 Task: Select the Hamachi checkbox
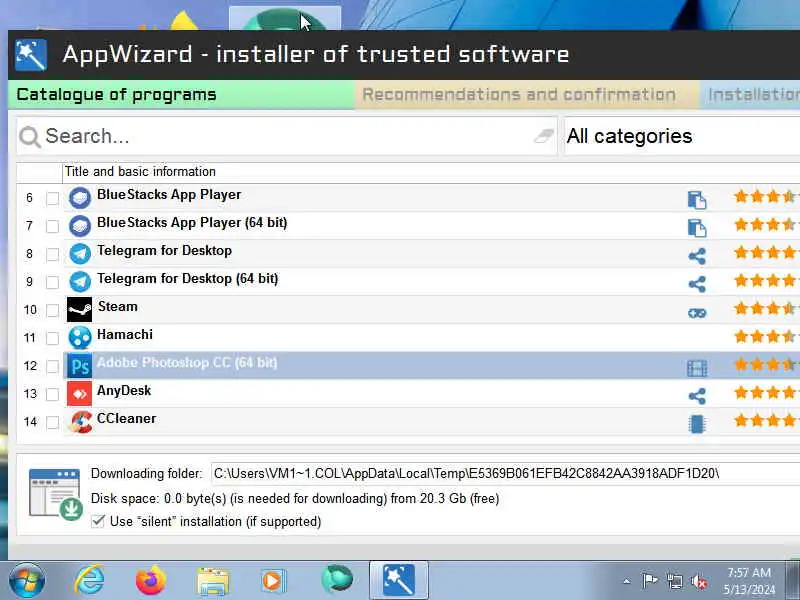[x=52, y=338]
